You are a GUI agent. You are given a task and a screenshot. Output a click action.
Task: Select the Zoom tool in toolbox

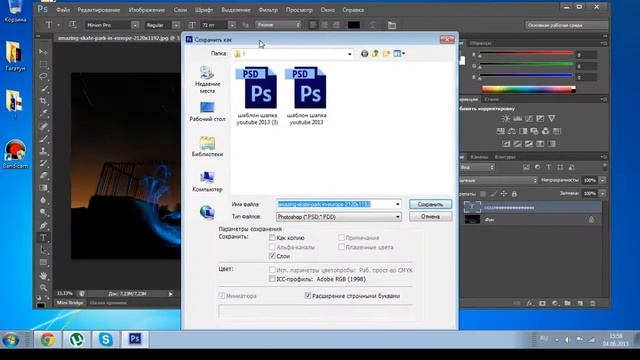[43, 288]
